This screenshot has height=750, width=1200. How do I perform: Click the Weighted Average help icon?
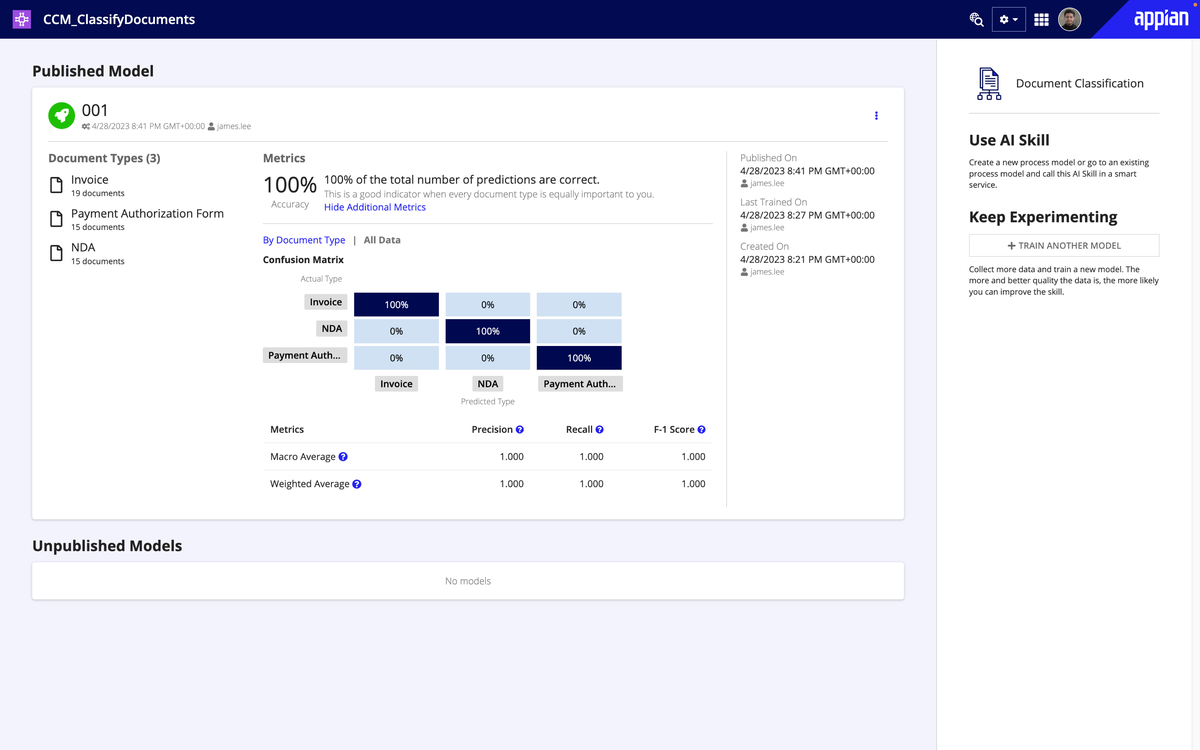pyautogui.click(x=357, y=484)
